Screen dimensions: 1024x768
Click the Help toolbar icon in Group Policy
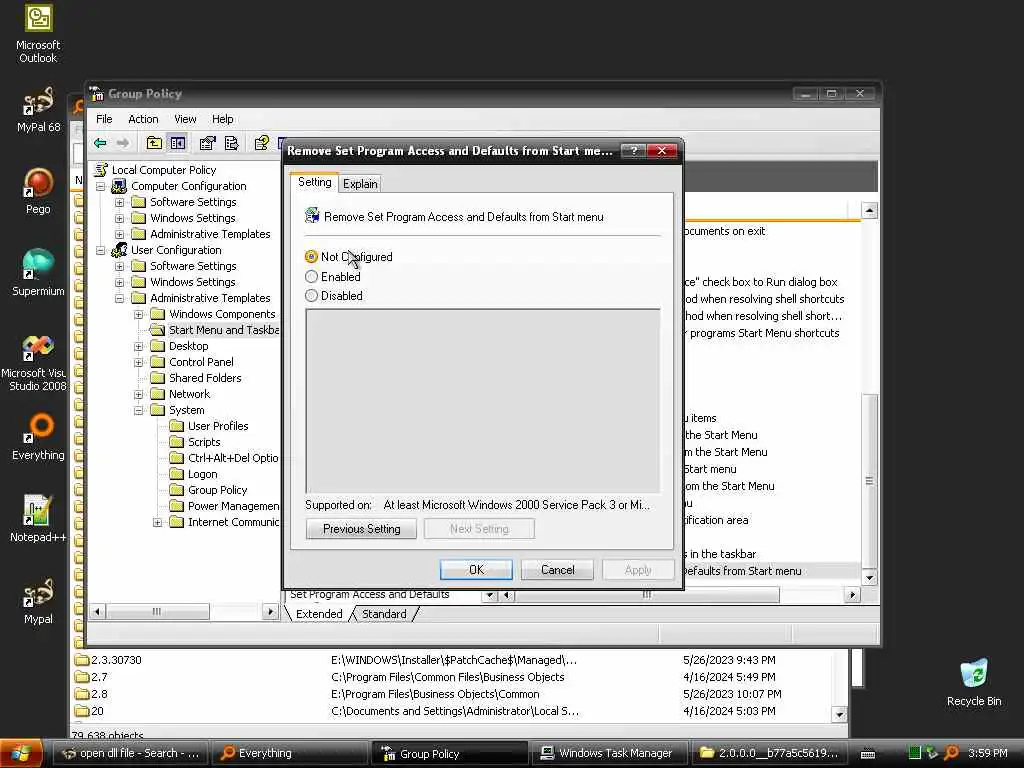[x=261, y=143]
